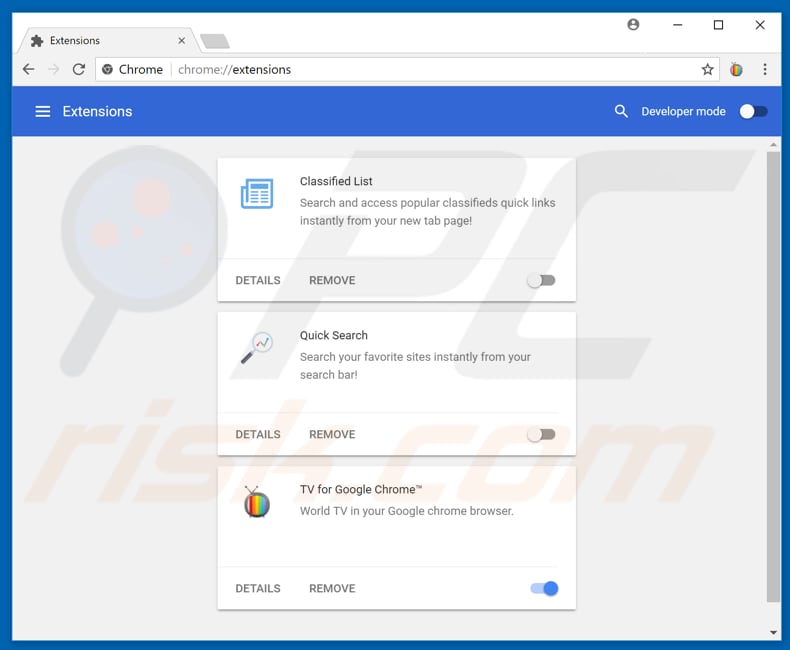The height and width of the screenshot is (650, 790).
Task: Click the Developer mode label
Action: click(x=683, y=111)
